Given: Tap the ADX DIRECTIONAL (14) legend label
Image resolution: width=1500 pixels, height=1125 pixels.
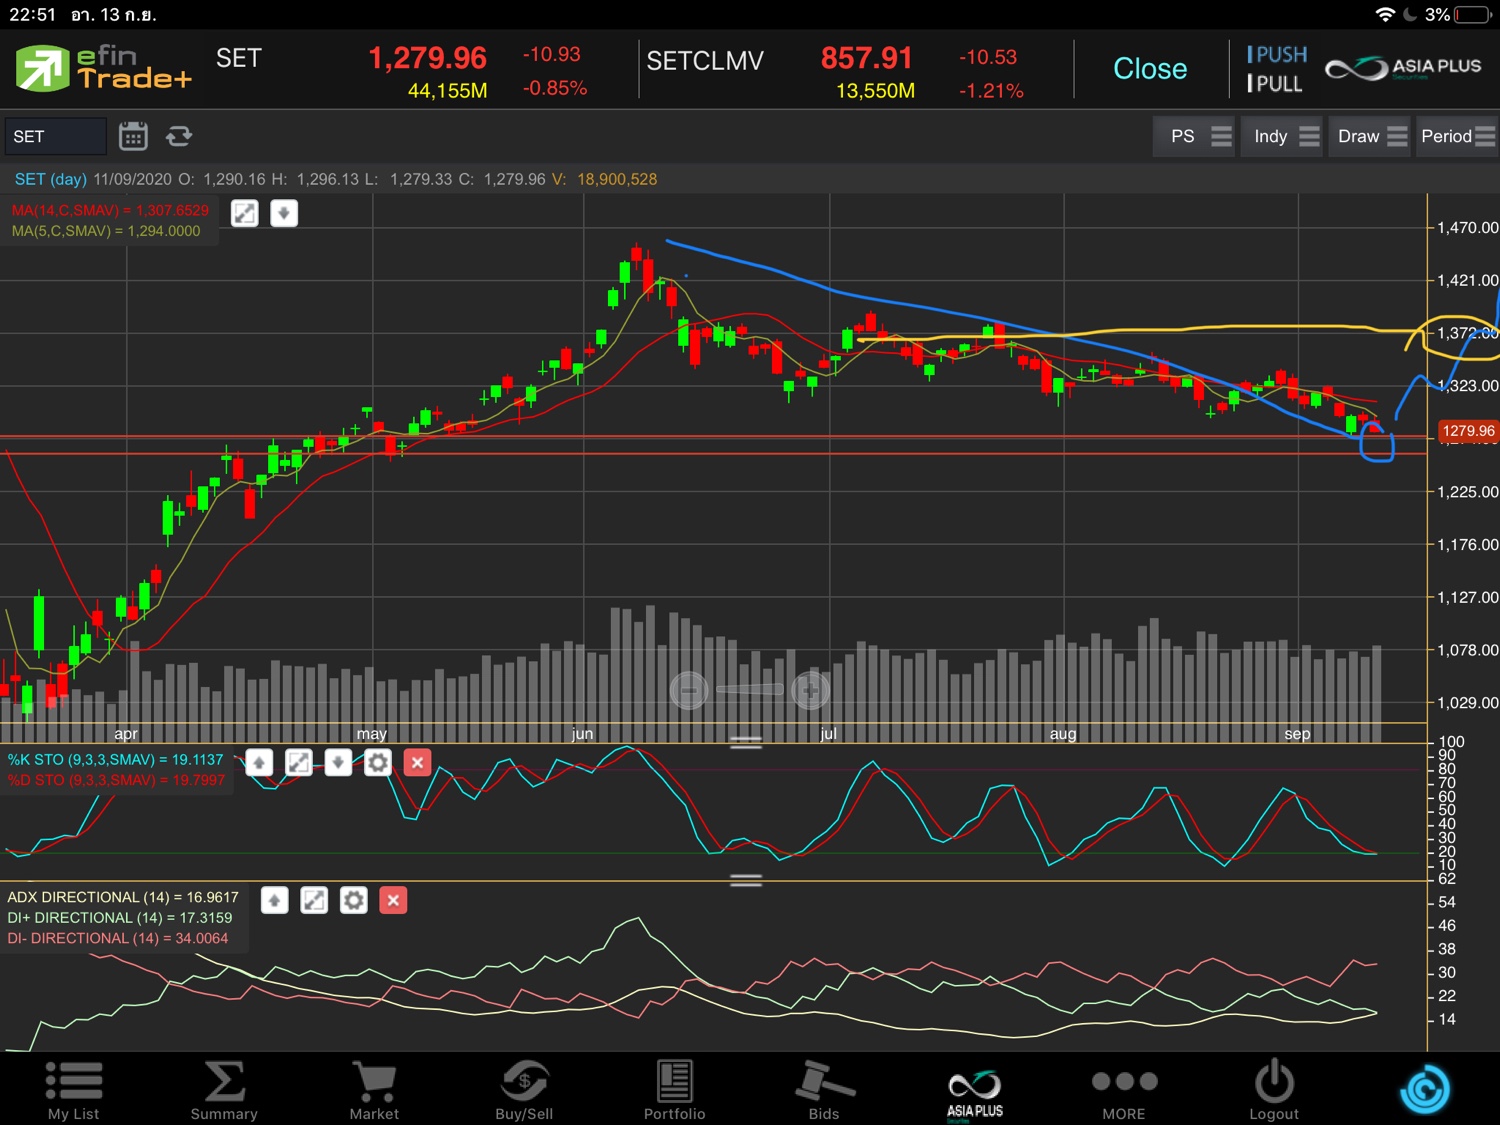Looking at the screenshot, I should point(123,897).
